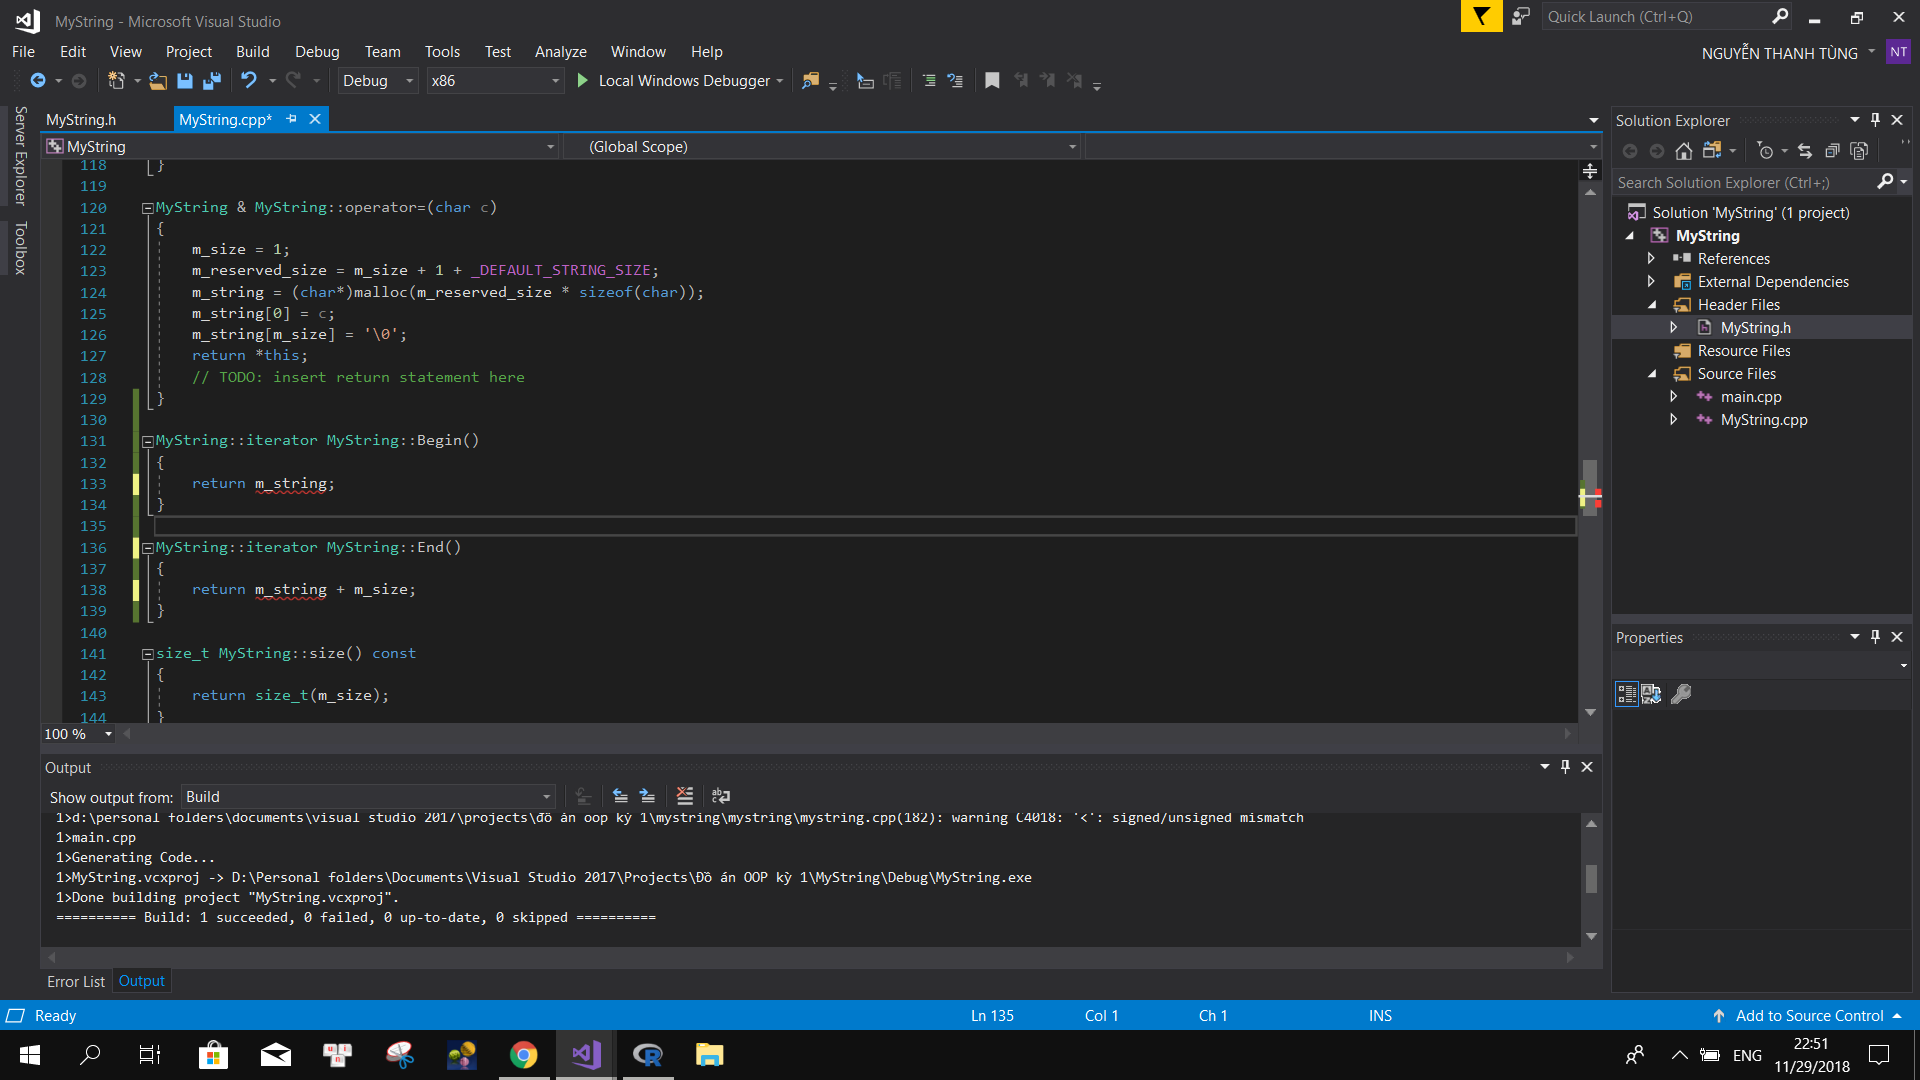Click Home icon in Solution Explorer
The image size is (1920, 1080).
click(x=1684, y=151)
